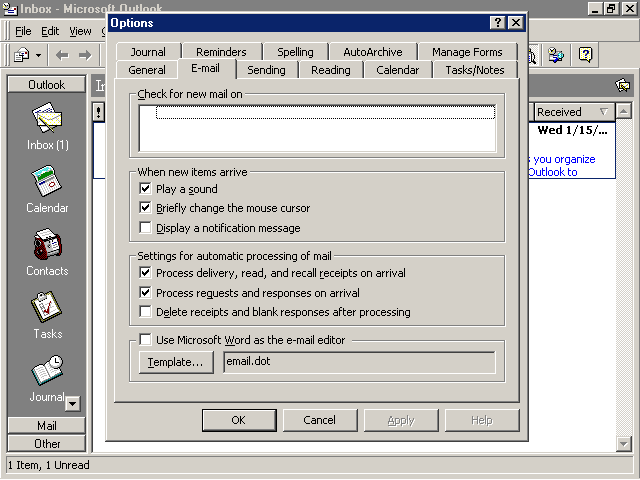Click the Other group button
The height and width of the screenshot is (480, 640).
tap(47, 444)
